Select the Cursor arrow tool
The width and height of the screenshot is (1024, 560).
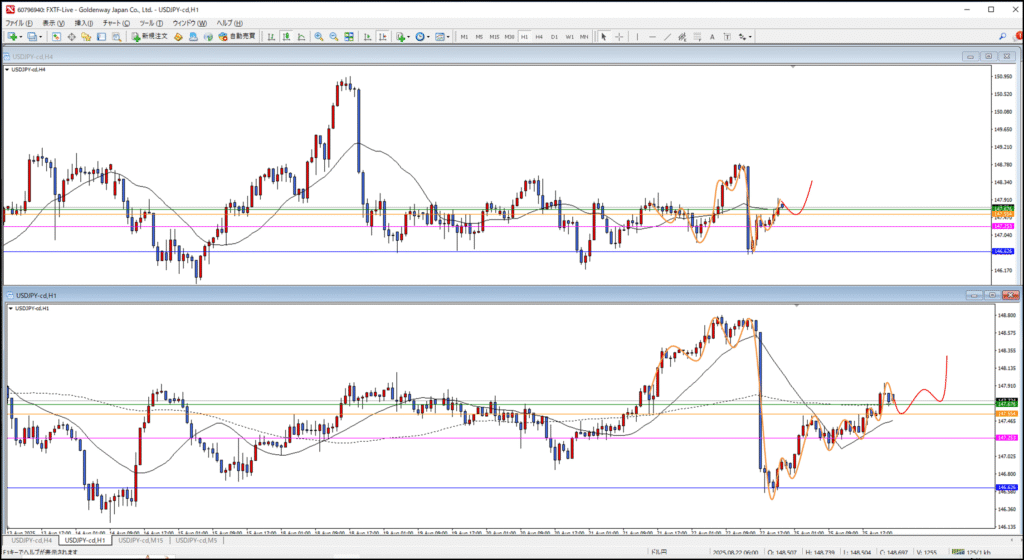click(x=603, y=37)
